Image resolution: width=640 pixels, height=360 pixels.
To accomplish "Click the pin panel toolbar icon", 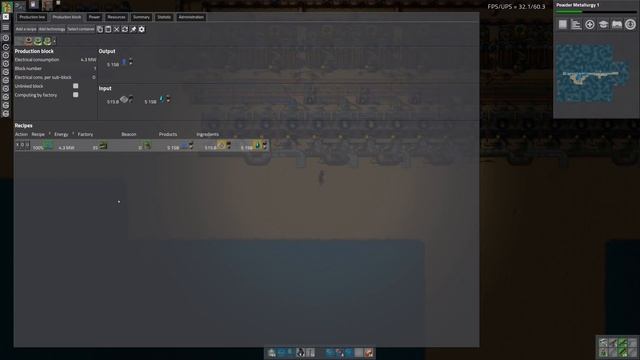I will click(133, 29).
